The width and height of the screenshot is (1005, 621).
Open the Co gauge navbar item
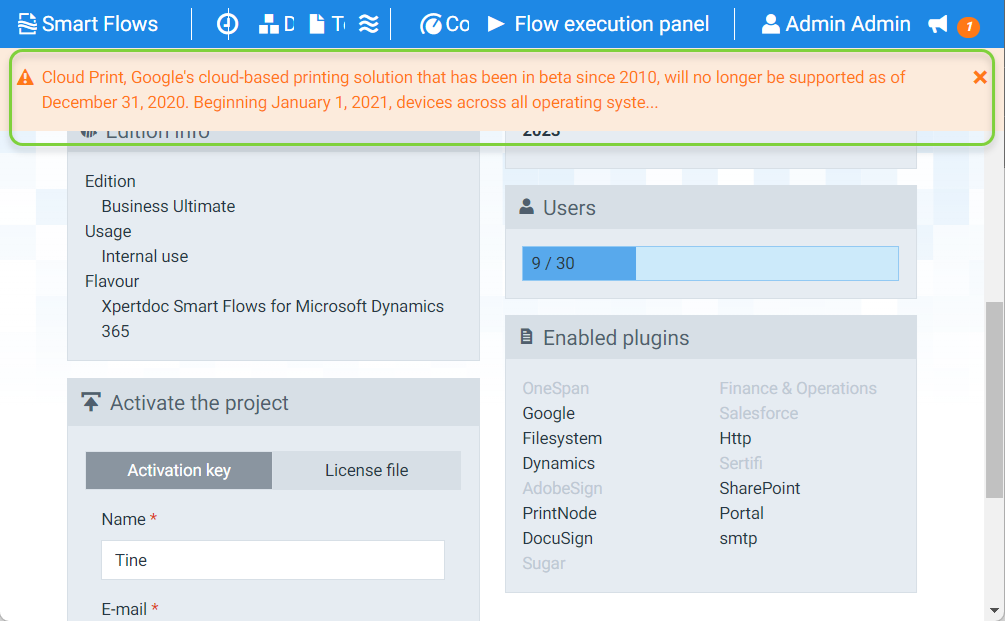[444, 24]
